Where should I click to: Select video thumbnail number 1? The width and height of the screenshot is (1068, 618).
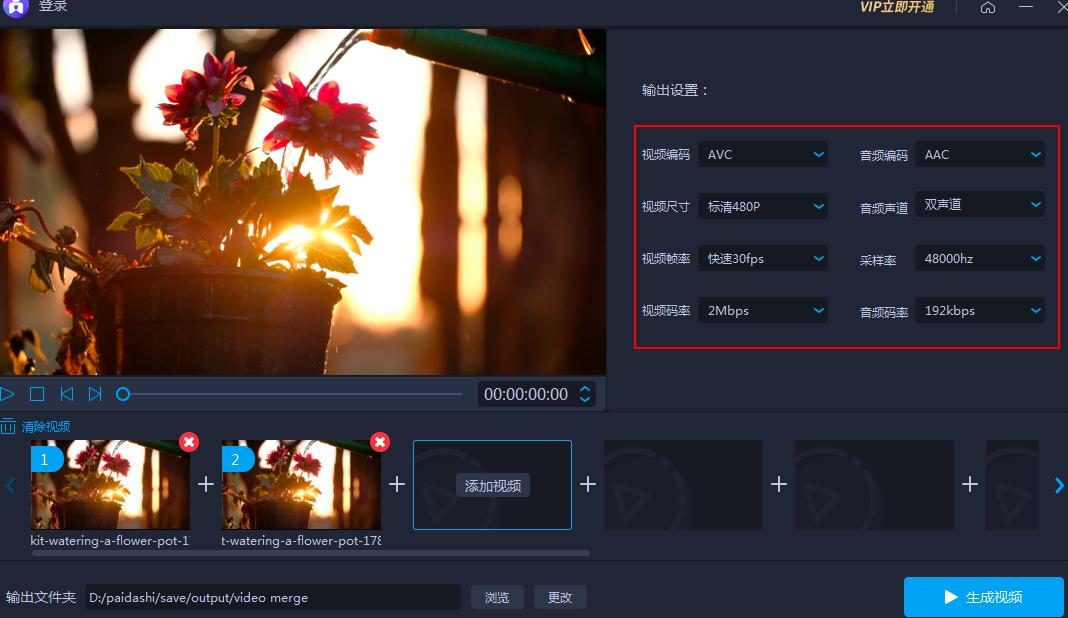pyautogui.click(x=110, y=484)
